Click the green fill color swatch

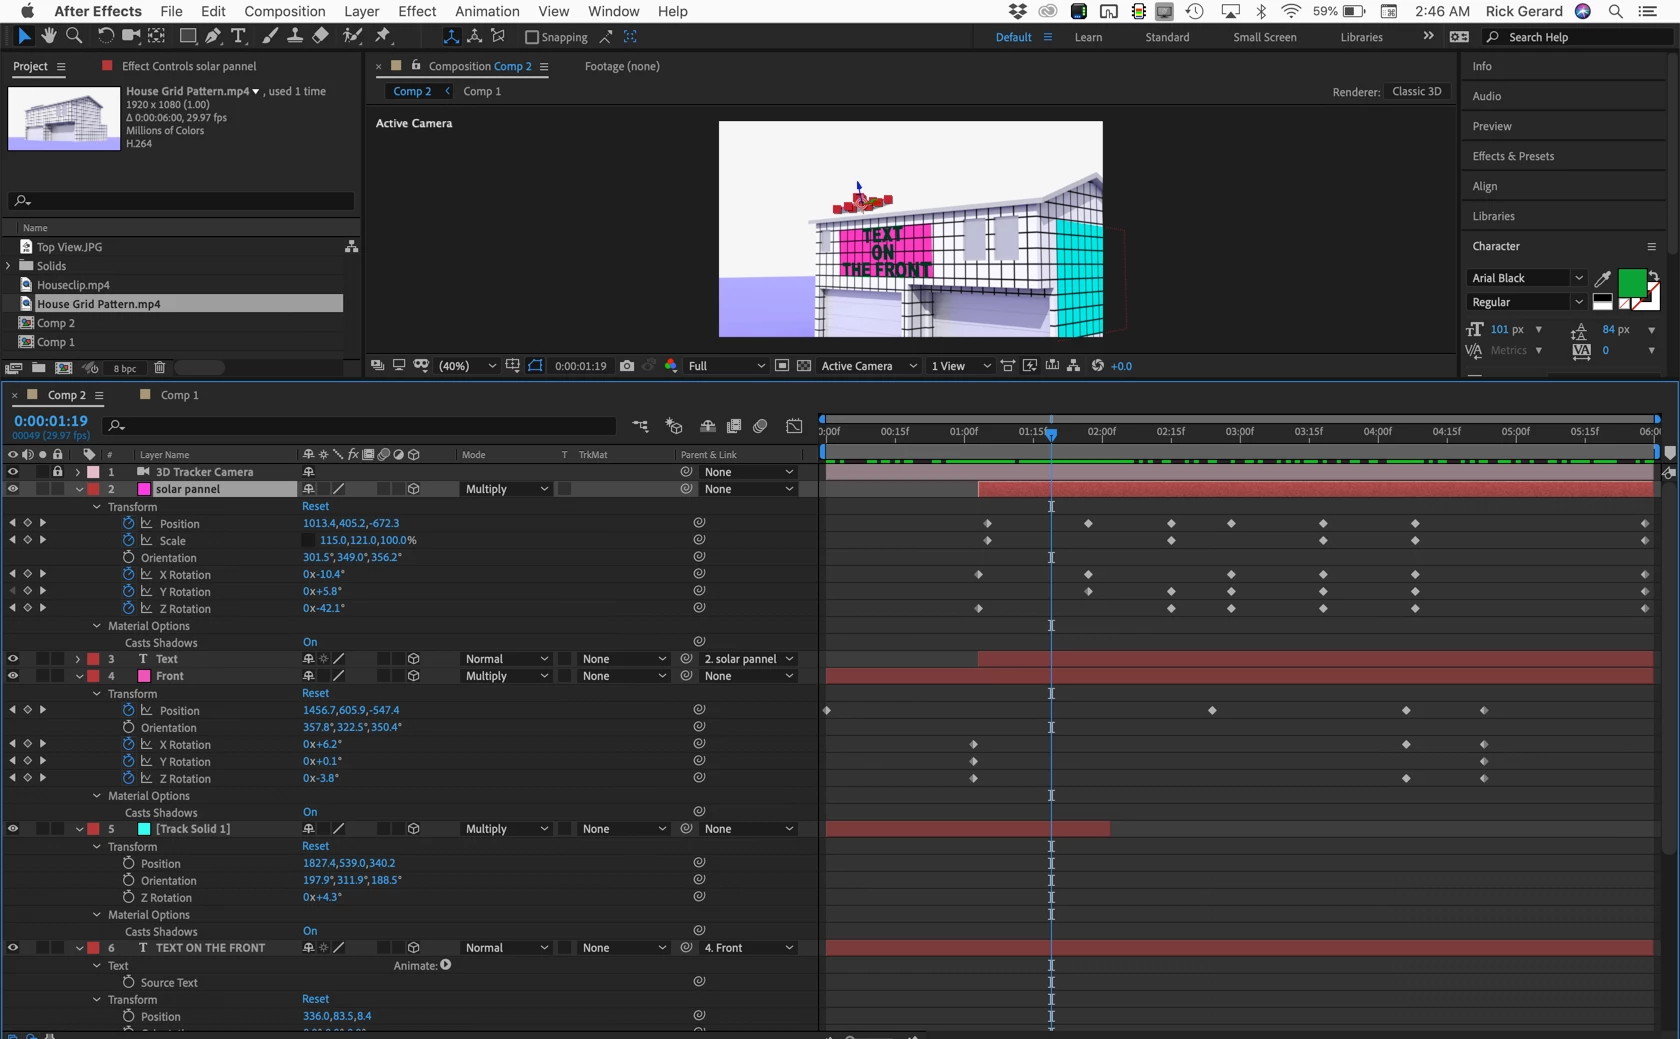[1631, 283]
